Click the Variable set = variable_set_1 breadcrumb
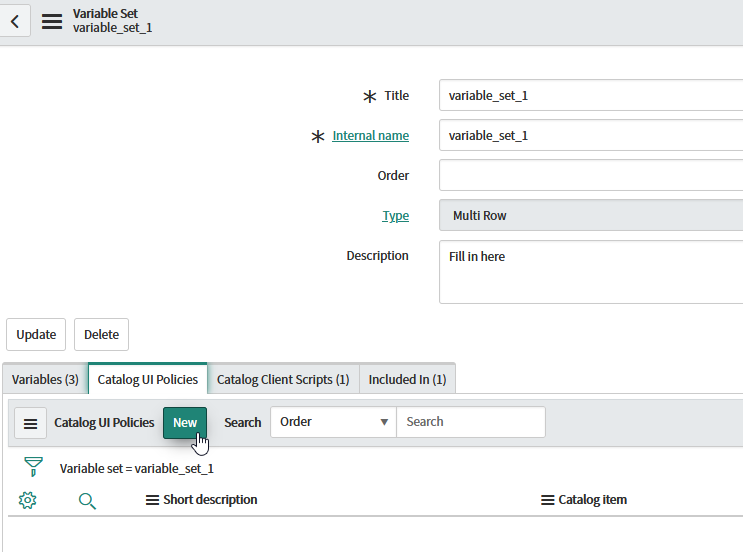Viewport: 743px width, 552px height. pos(137,468)
